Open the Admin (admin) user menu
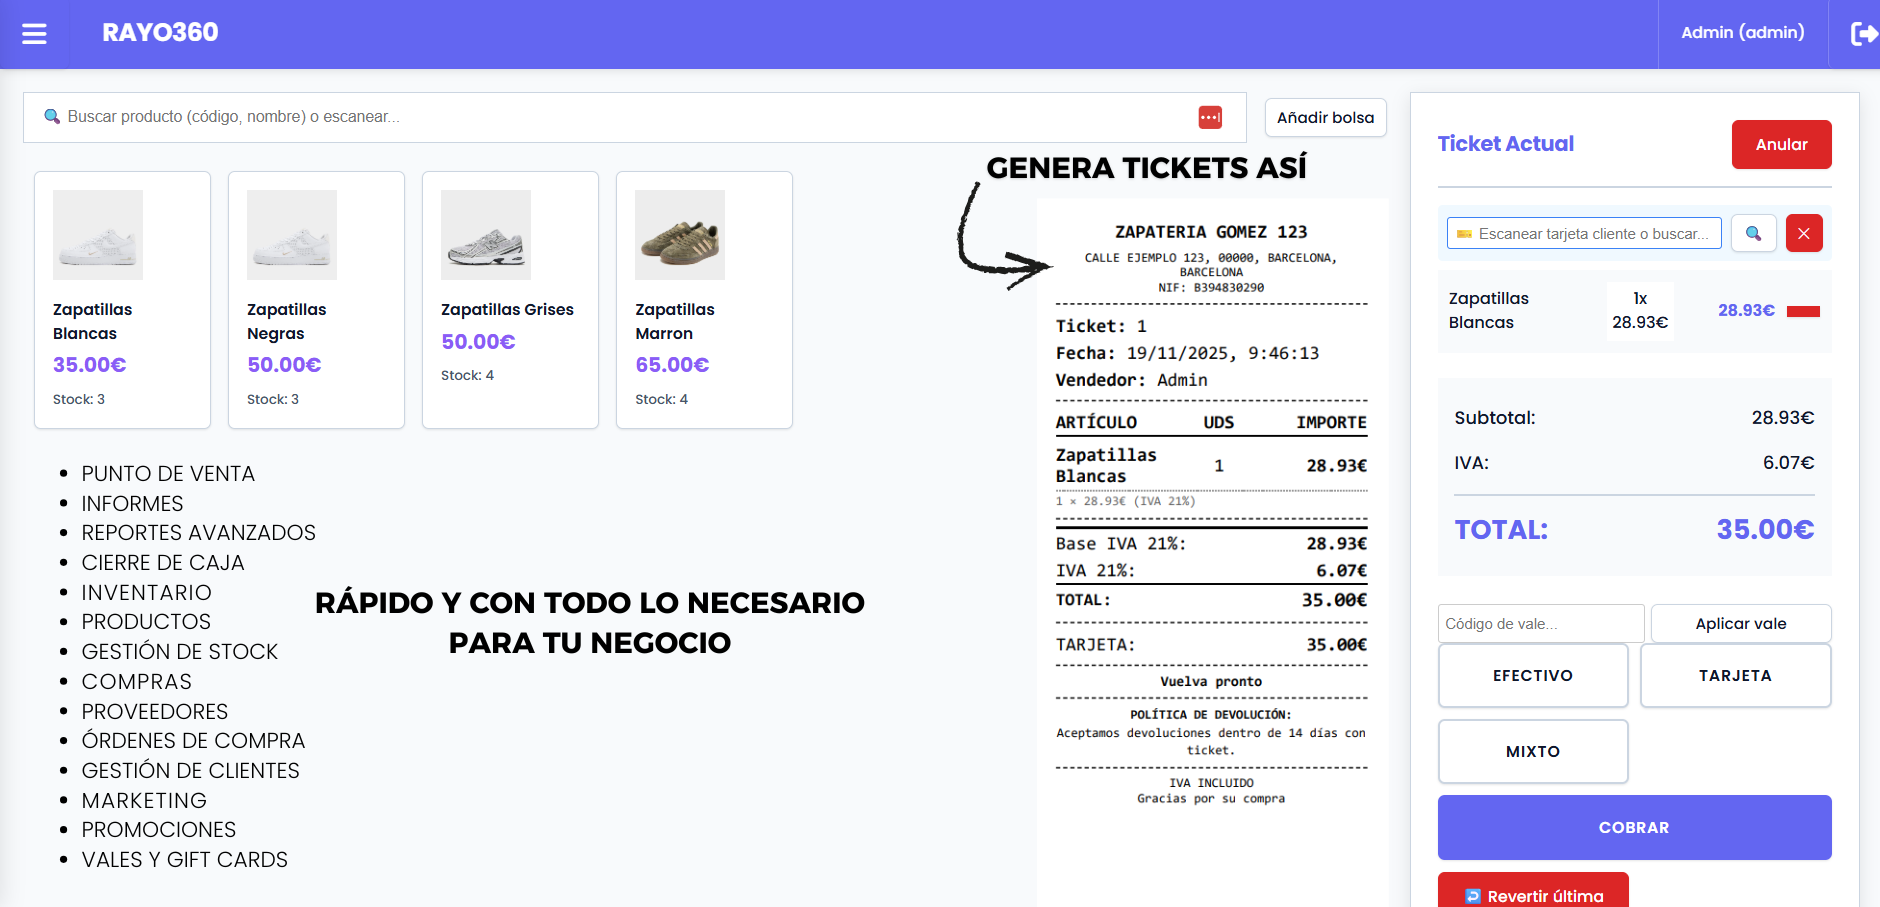The width and height of the screenshot is (1880, 907). tap(1742, 33)
